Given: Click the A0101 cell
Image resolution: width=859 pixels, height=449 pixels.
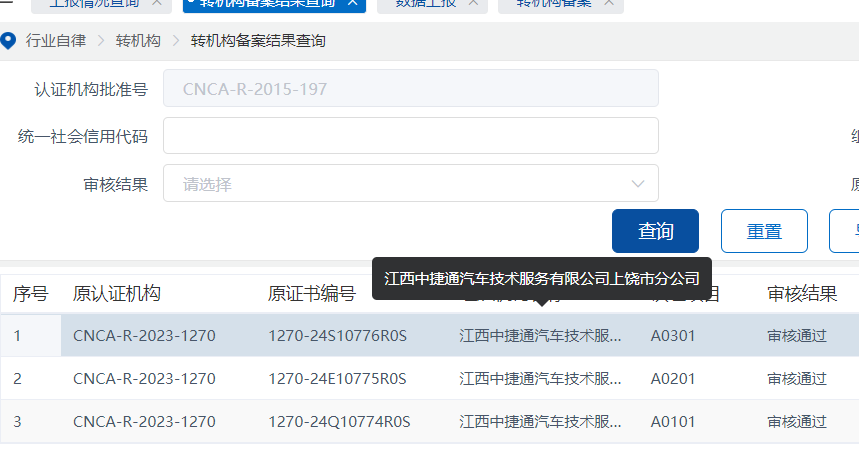Looking at the screenshot, I should point(673,422).
